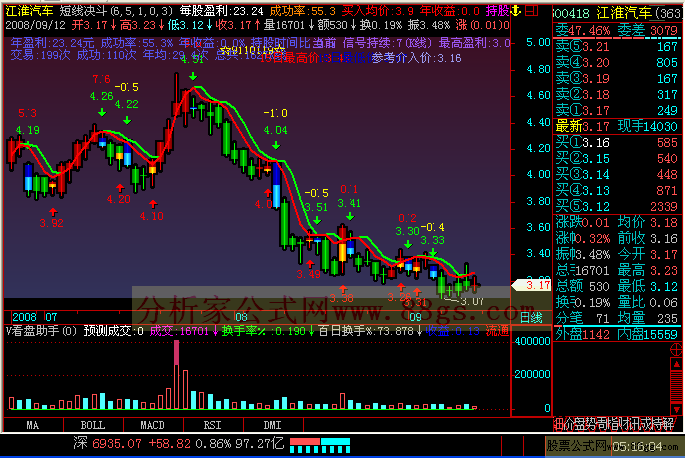
Task: Click the 前收 3.16 value
Action: [x=647, y=239]
